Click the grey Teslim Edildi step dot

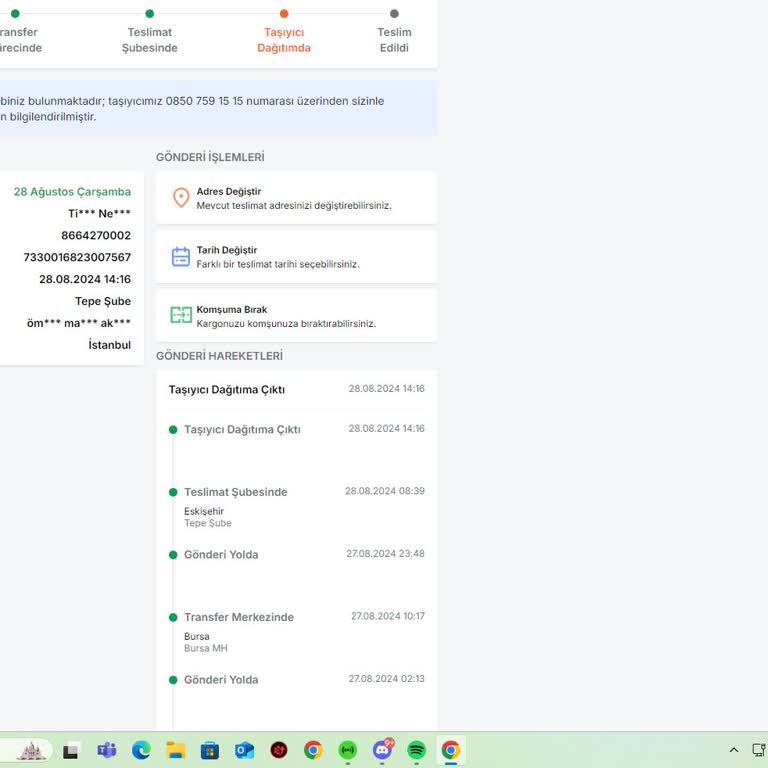click(x=394, y=14)
